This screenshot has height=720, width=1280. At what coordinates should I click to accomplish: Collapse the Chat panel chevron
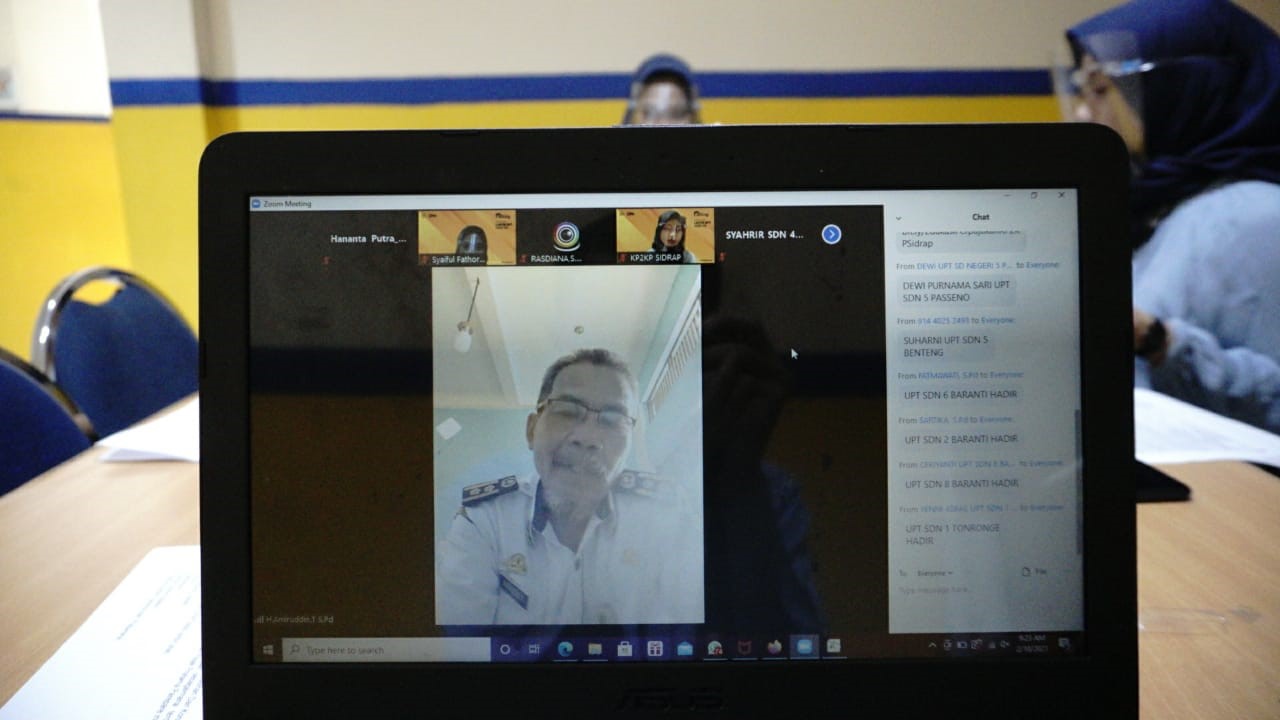898,217
